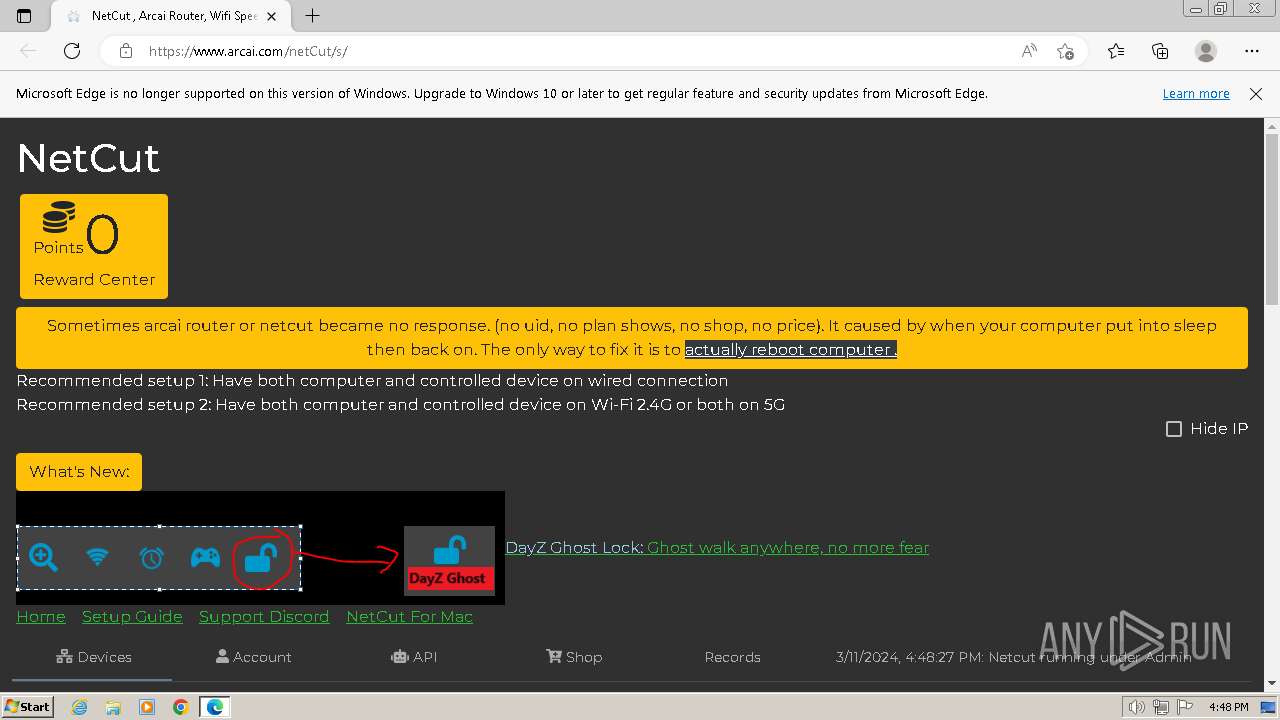
Task: Open the Setup Guide link
Action: 132,617
